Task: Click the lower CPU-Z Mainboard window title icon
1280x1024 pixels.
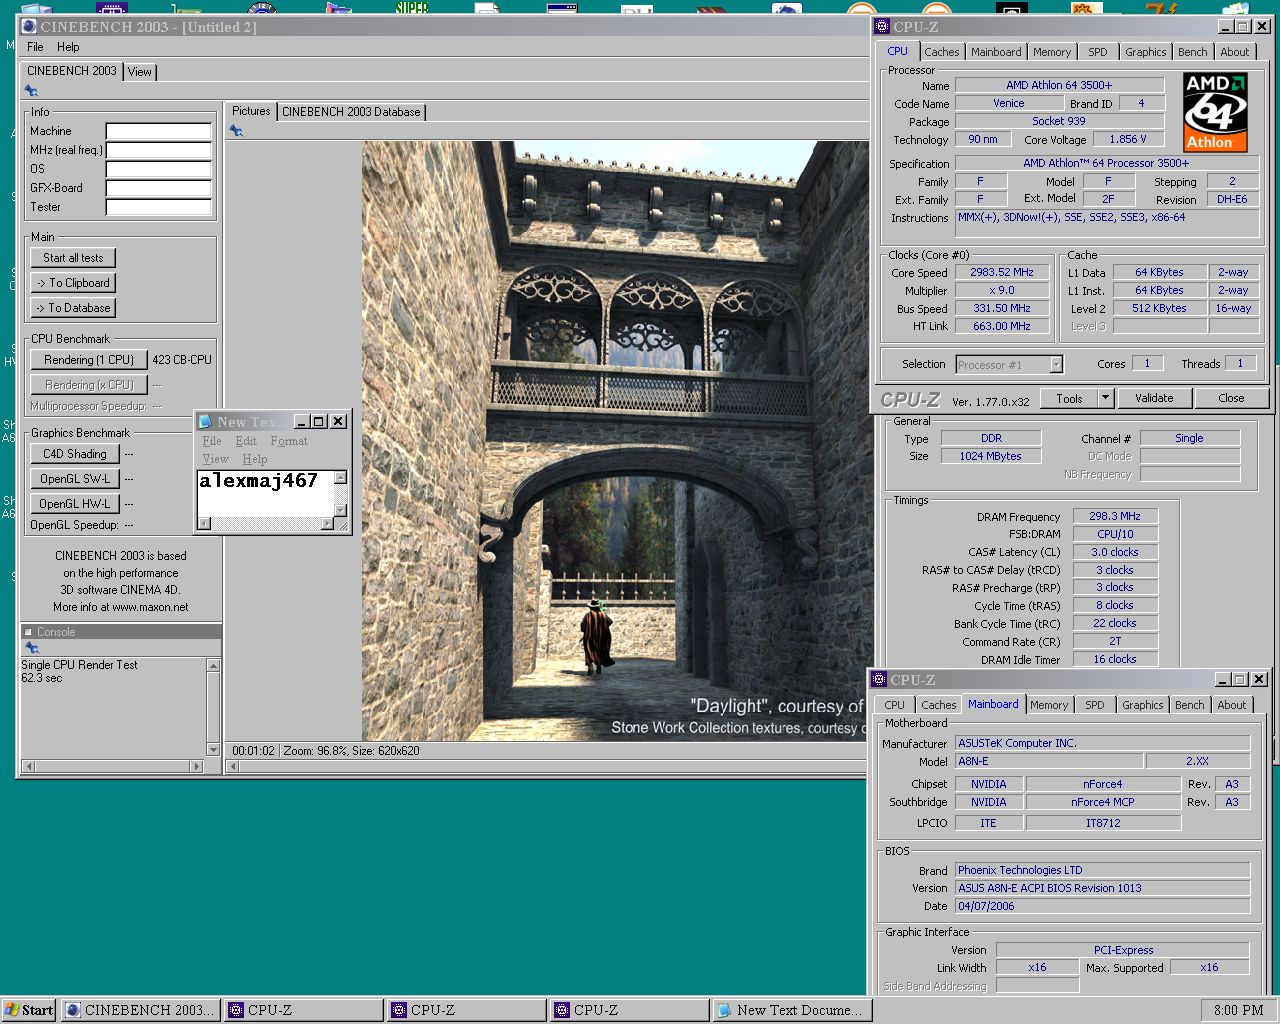Action: tap(879, 679)
